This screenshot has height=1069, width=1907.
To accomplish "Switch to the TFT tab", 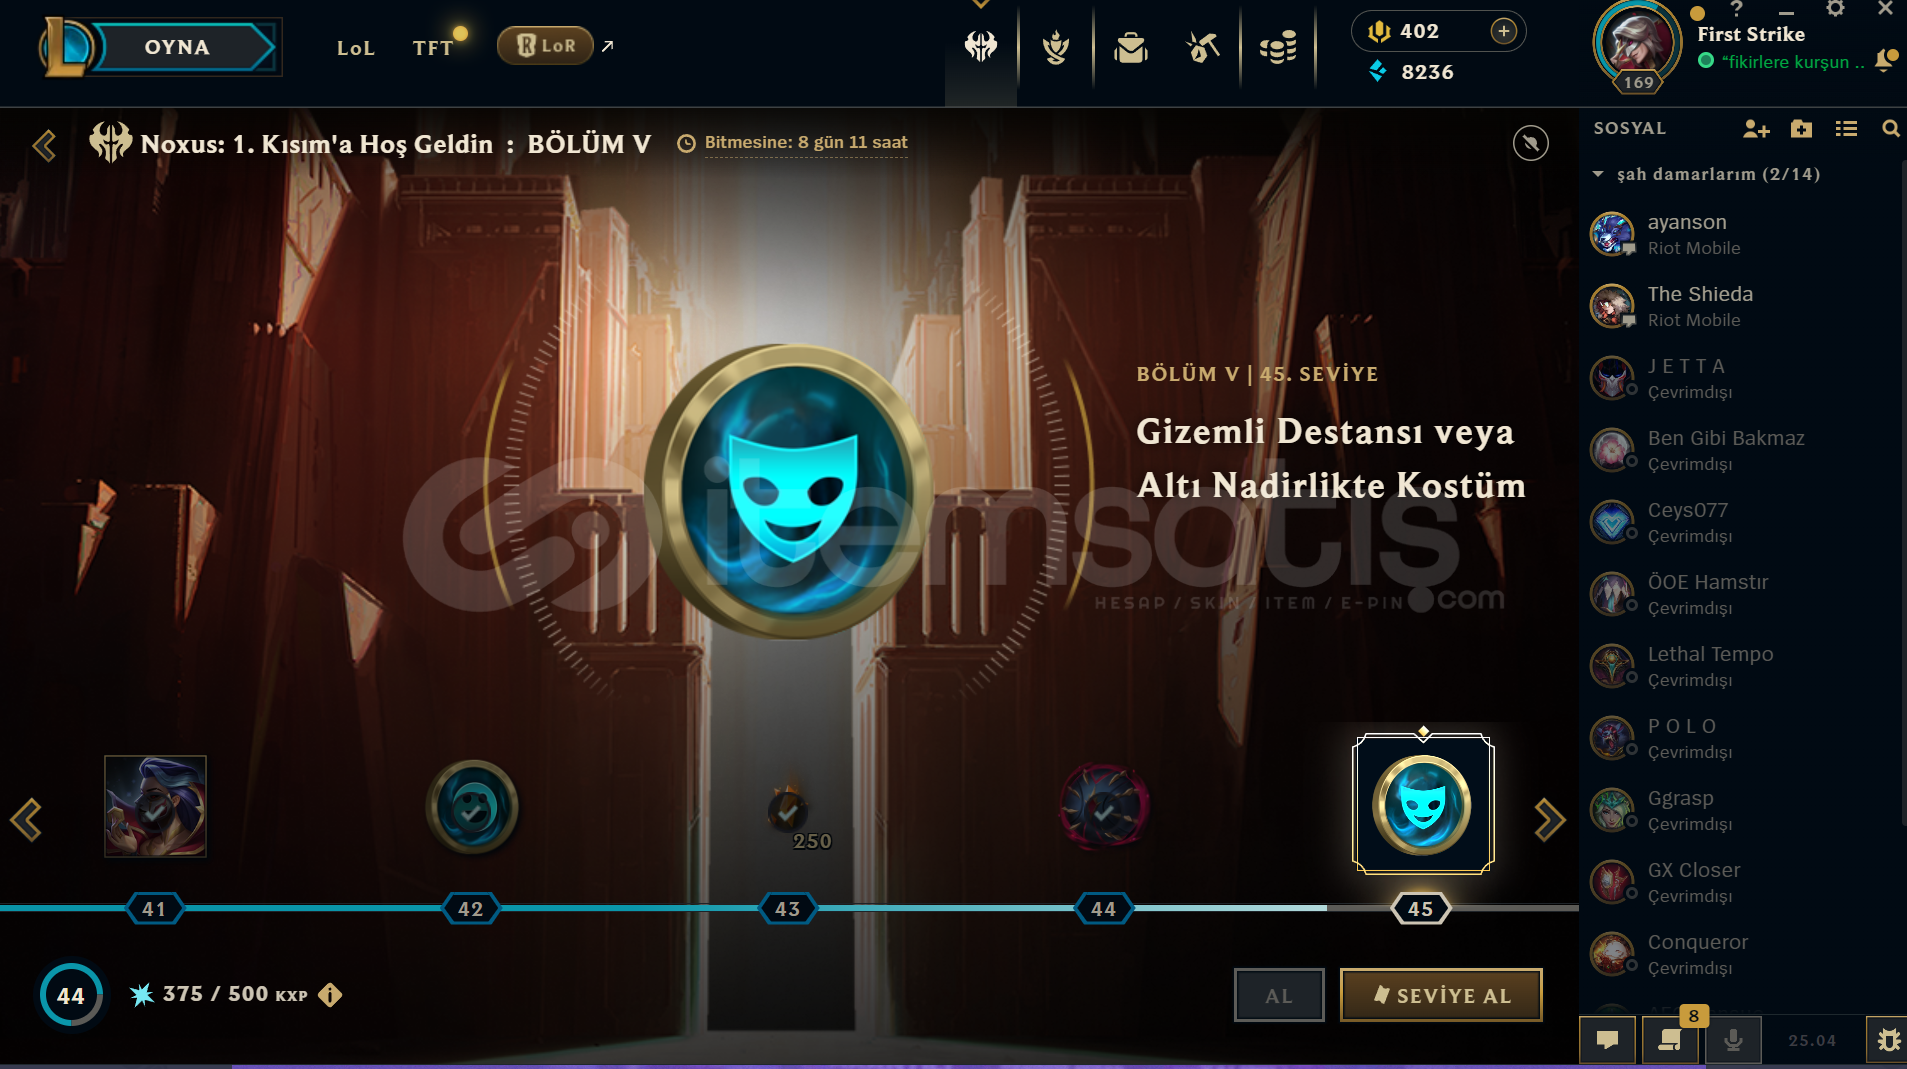I will (433, 48).
